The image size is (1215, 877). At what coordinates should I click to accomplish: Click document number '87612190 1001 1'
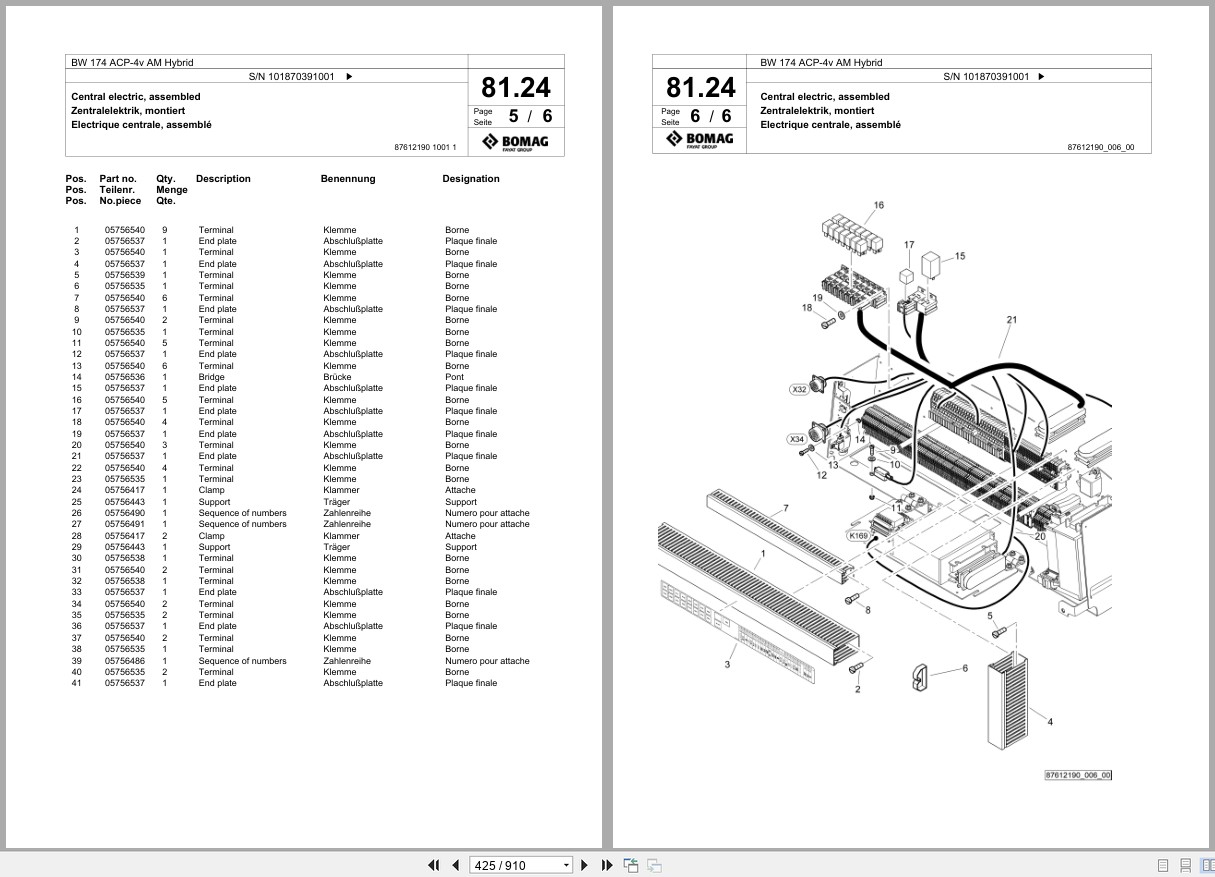click(x=426, y=148)
